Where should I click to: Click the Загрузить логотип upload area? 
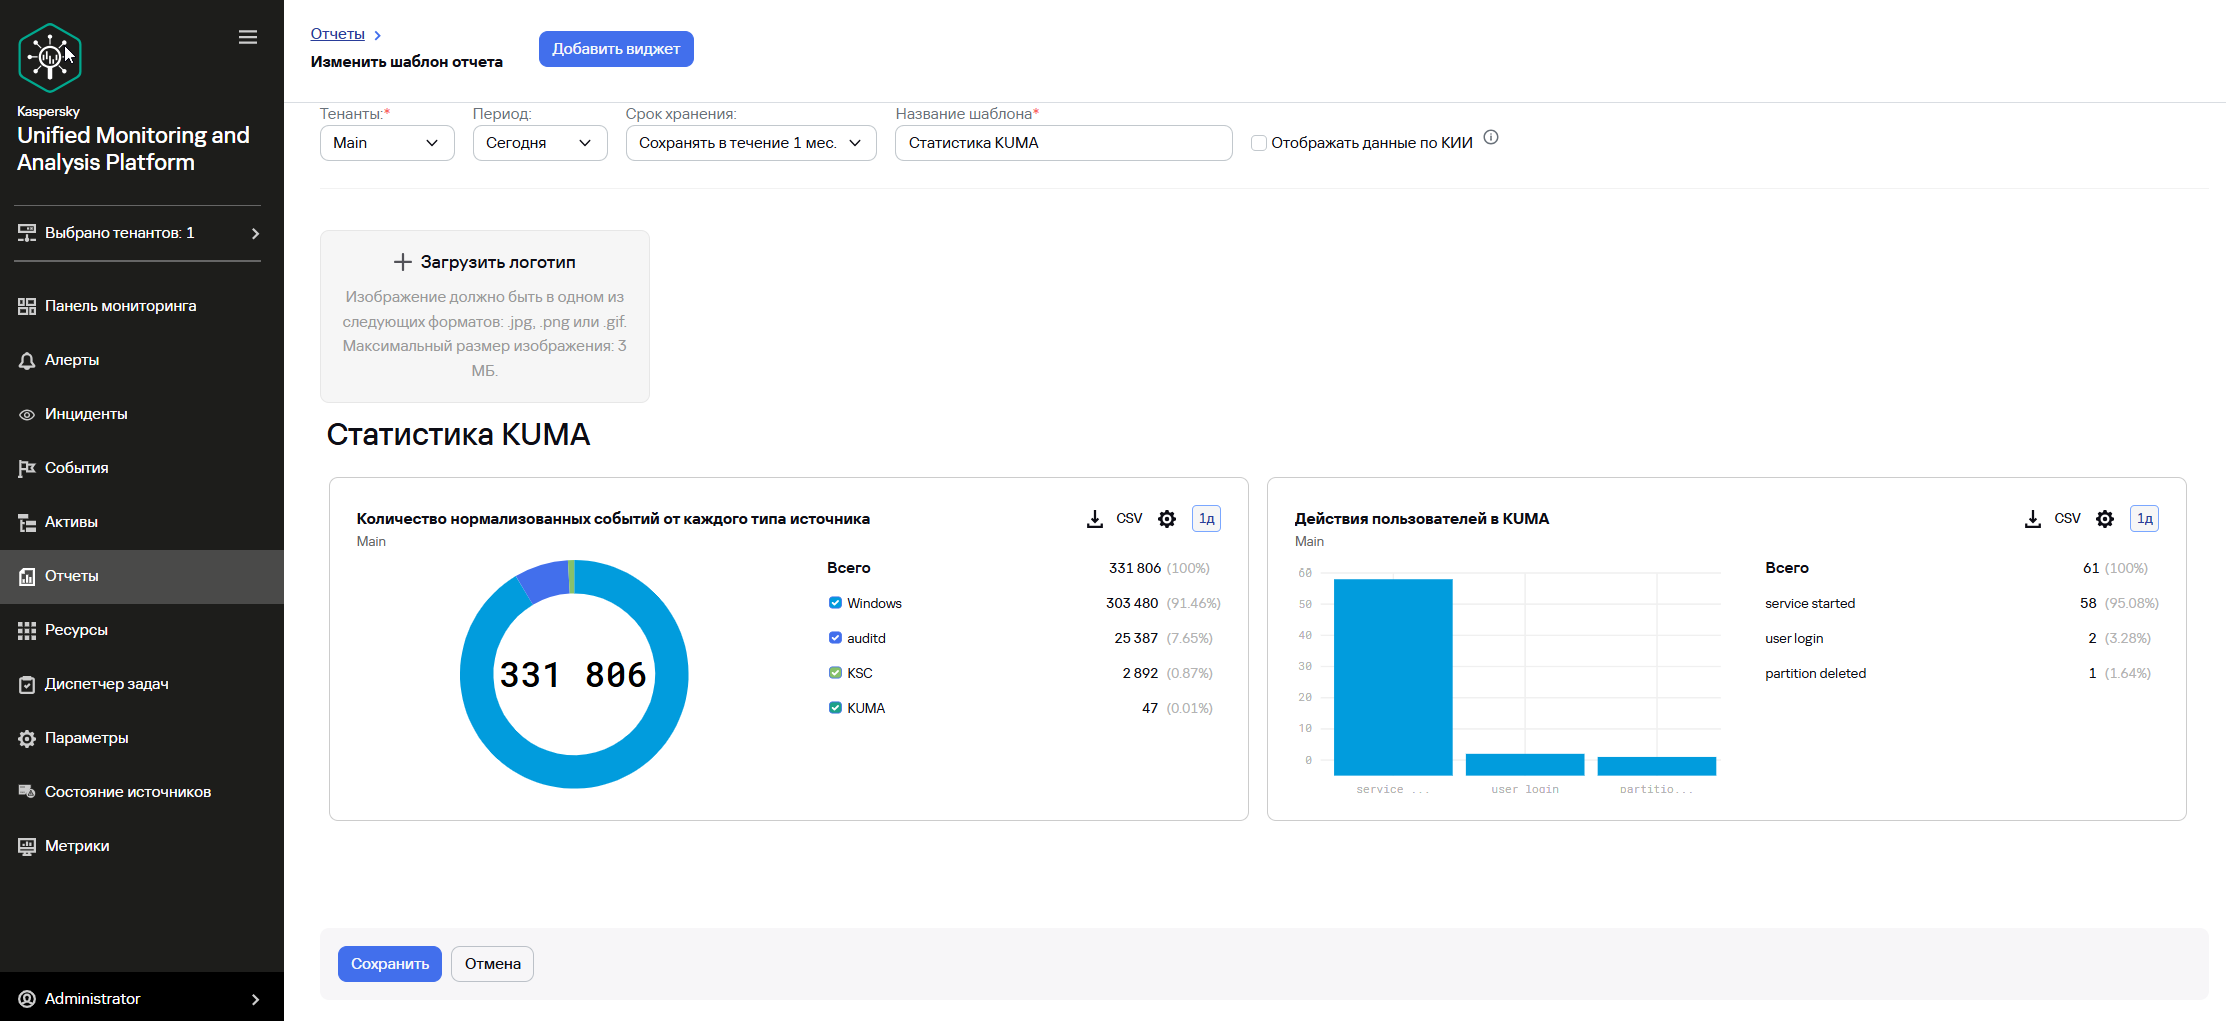(x=485, y=316)
